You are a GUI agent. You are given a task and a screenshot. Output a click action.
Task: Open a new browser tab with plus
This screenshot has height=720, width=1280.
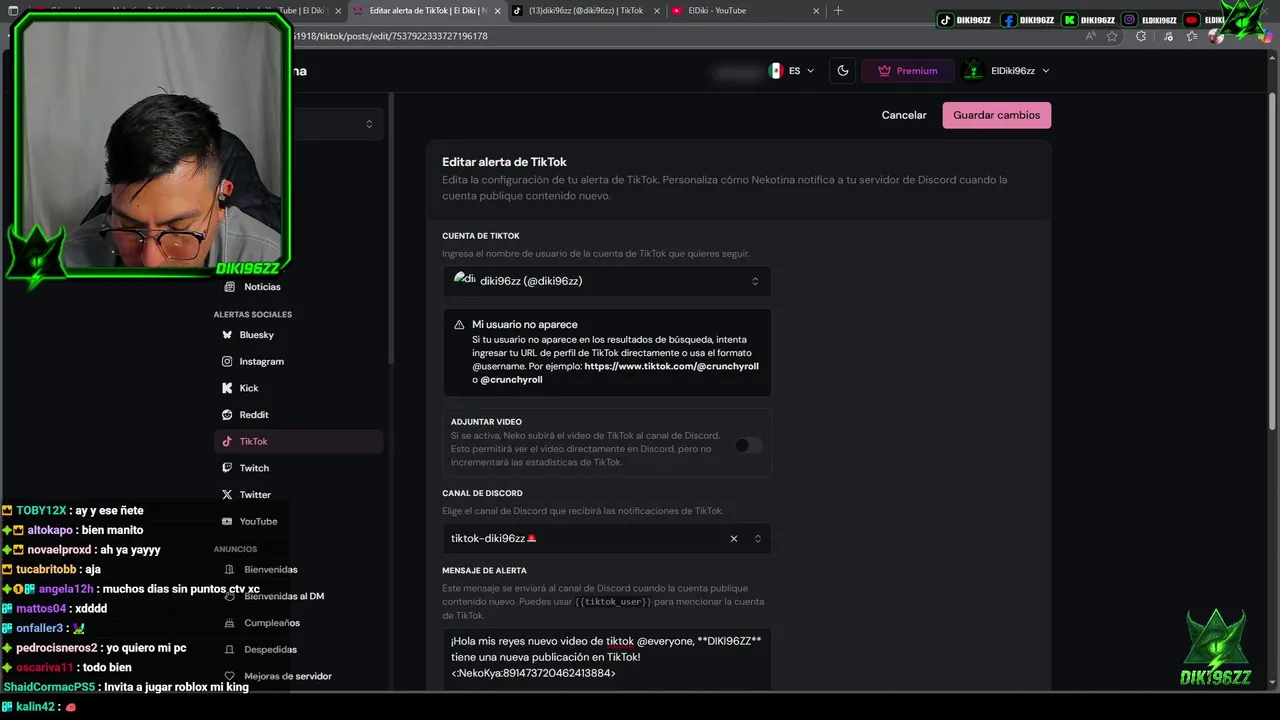[838, 11]
